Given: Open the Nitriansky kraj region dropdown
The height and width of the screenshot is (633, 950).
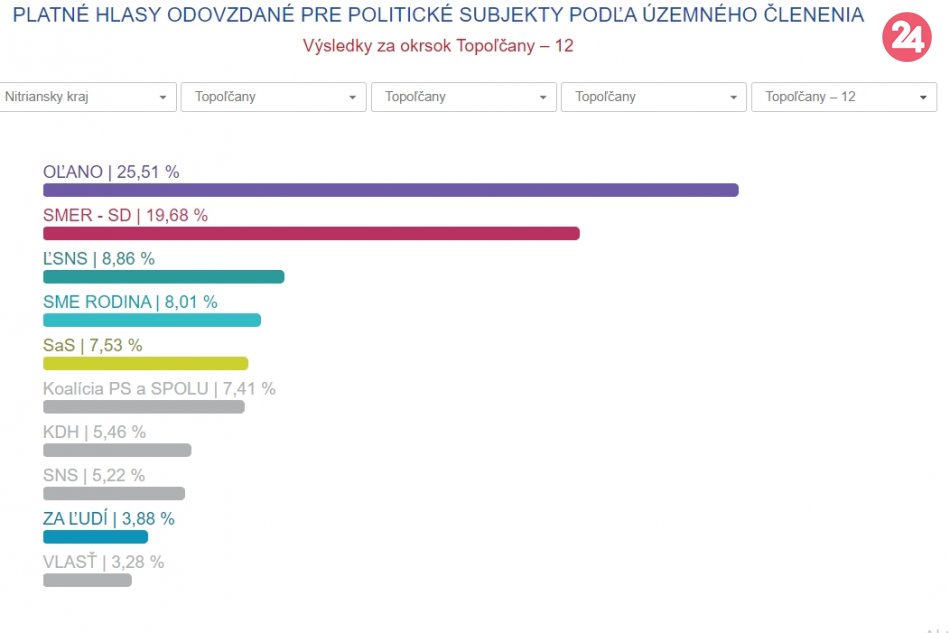Looking at the screenshot, I should click(87, 97).
